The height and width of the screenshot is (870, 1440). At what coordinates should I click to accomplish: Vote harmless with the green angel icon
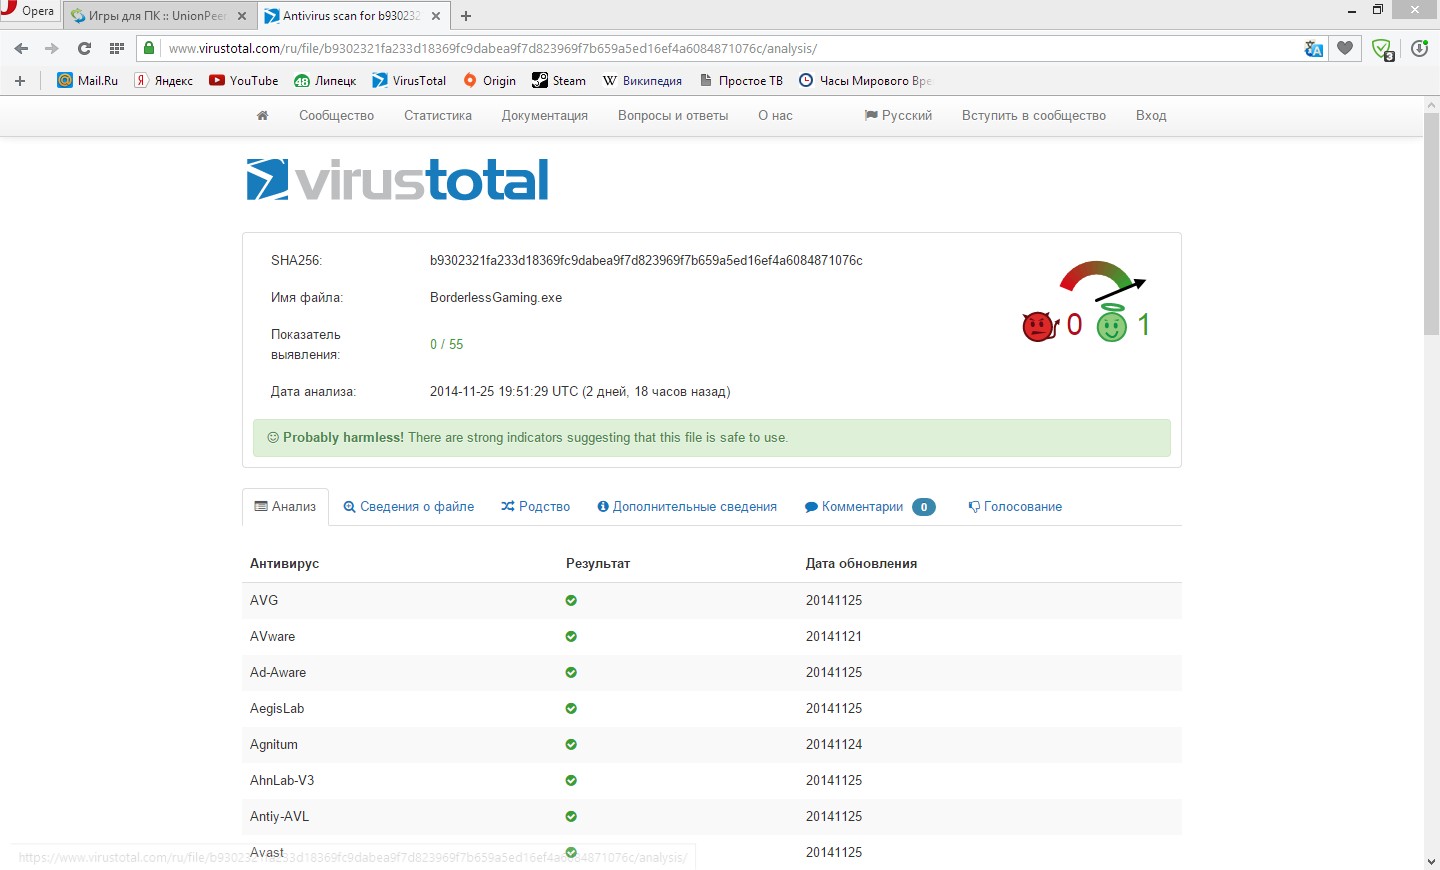pos(1112,323)
